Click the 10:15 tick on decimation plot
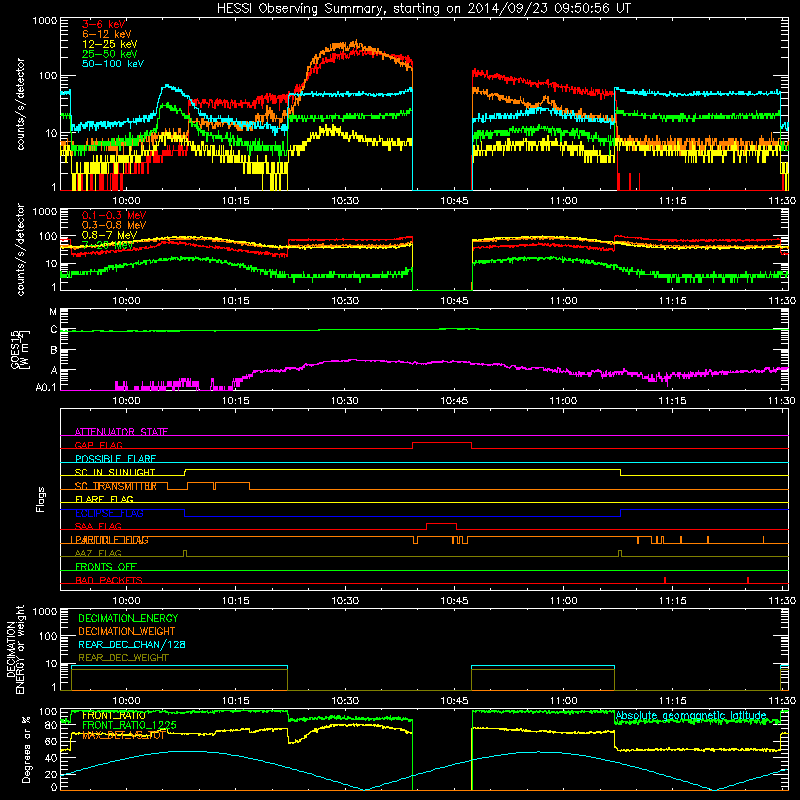The width and height of the screenshot is (800, 800). pyautogui.click(x=236, y=701)
